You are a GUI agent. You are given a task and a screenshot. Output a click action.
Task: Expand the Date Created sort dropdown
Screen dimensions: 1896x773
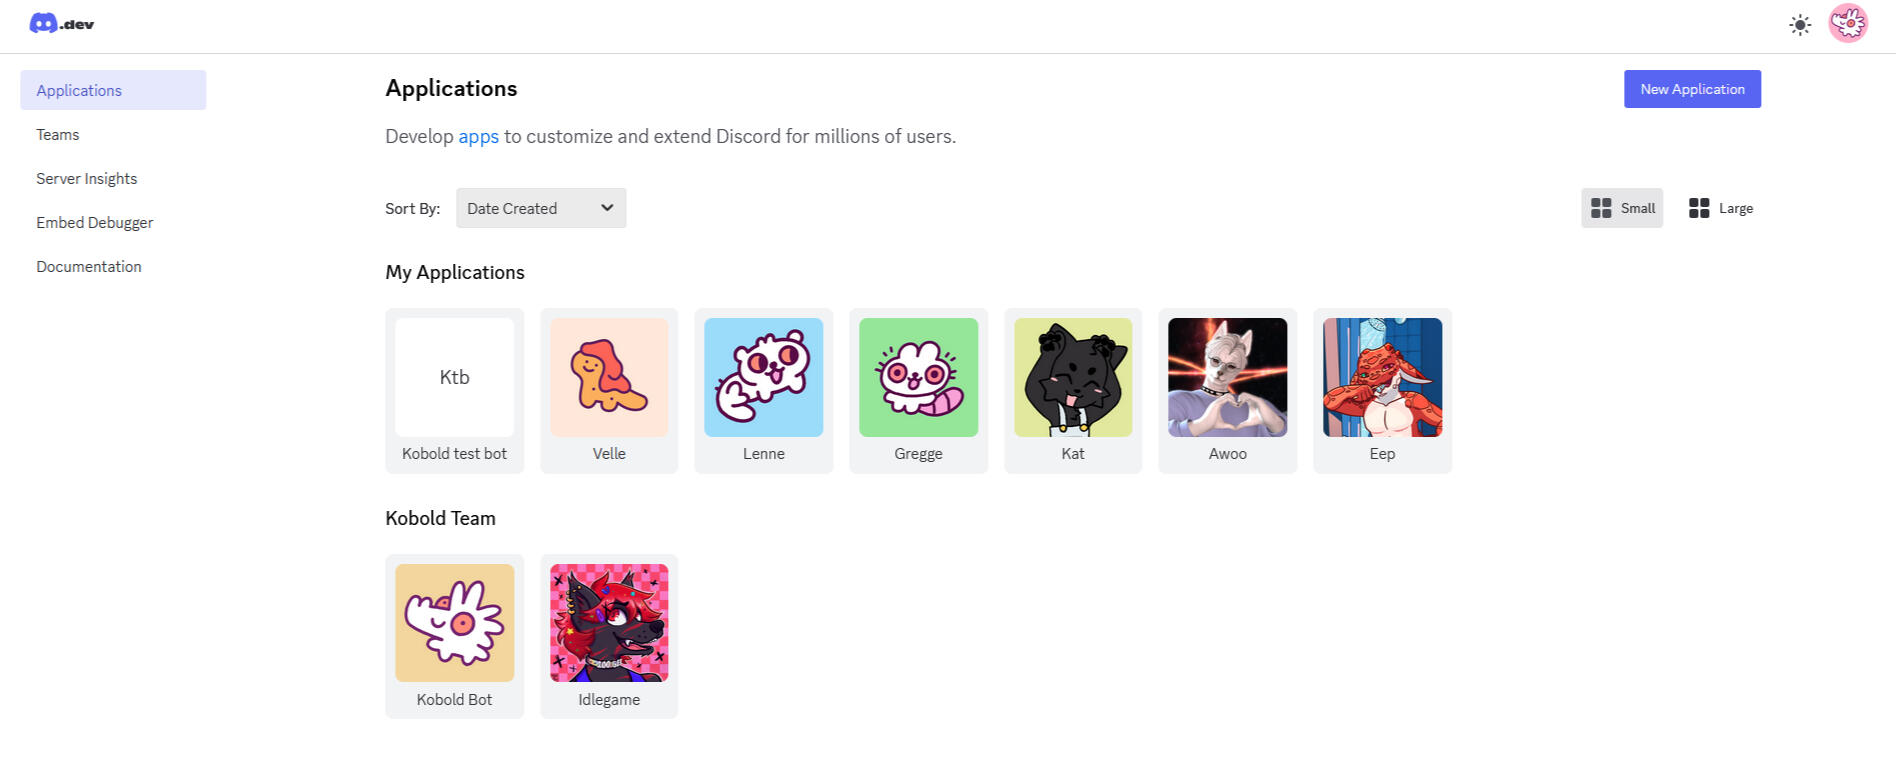[541, 208]
